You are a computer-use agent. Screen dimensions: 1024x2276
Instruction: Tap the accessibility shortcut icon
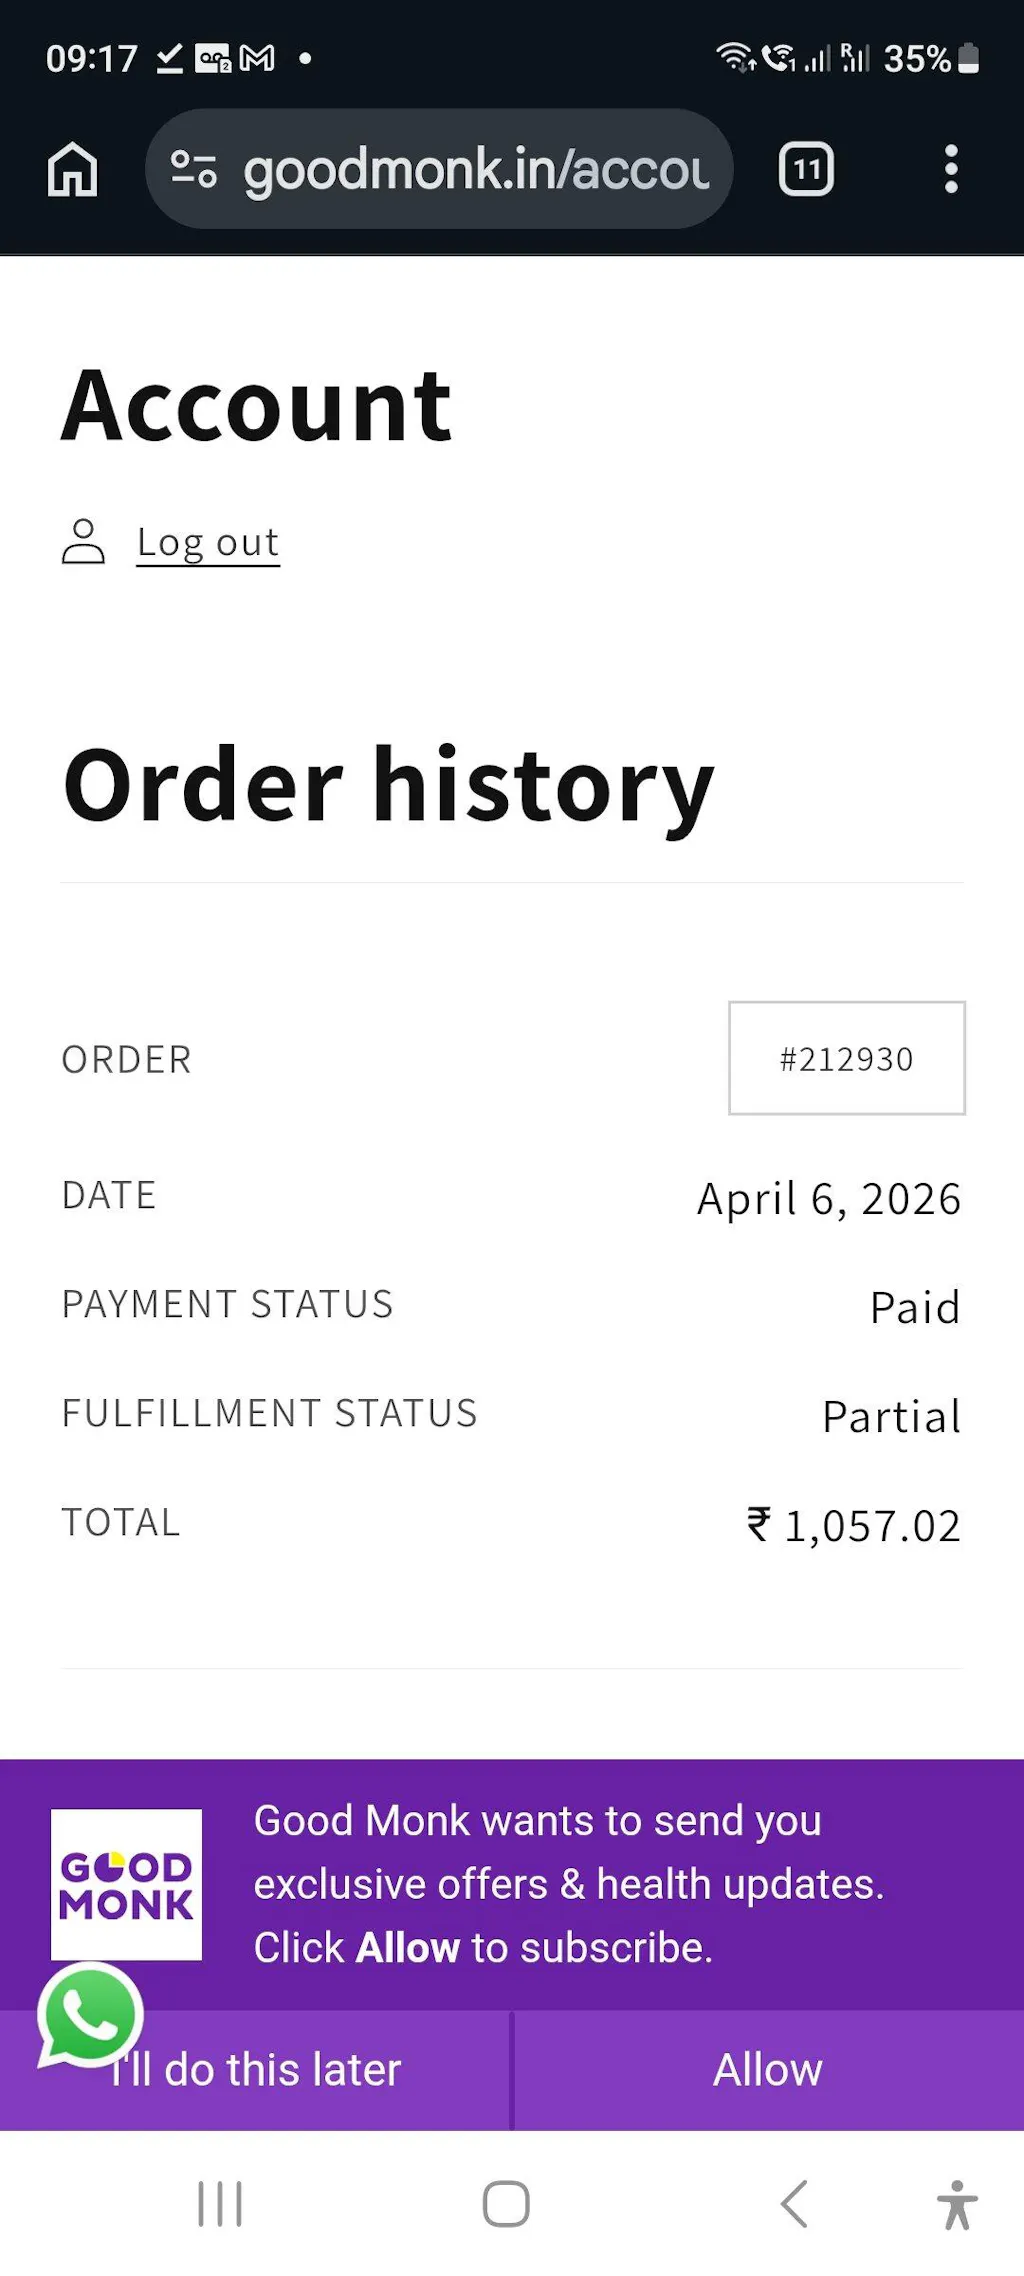click(957, 2204)
